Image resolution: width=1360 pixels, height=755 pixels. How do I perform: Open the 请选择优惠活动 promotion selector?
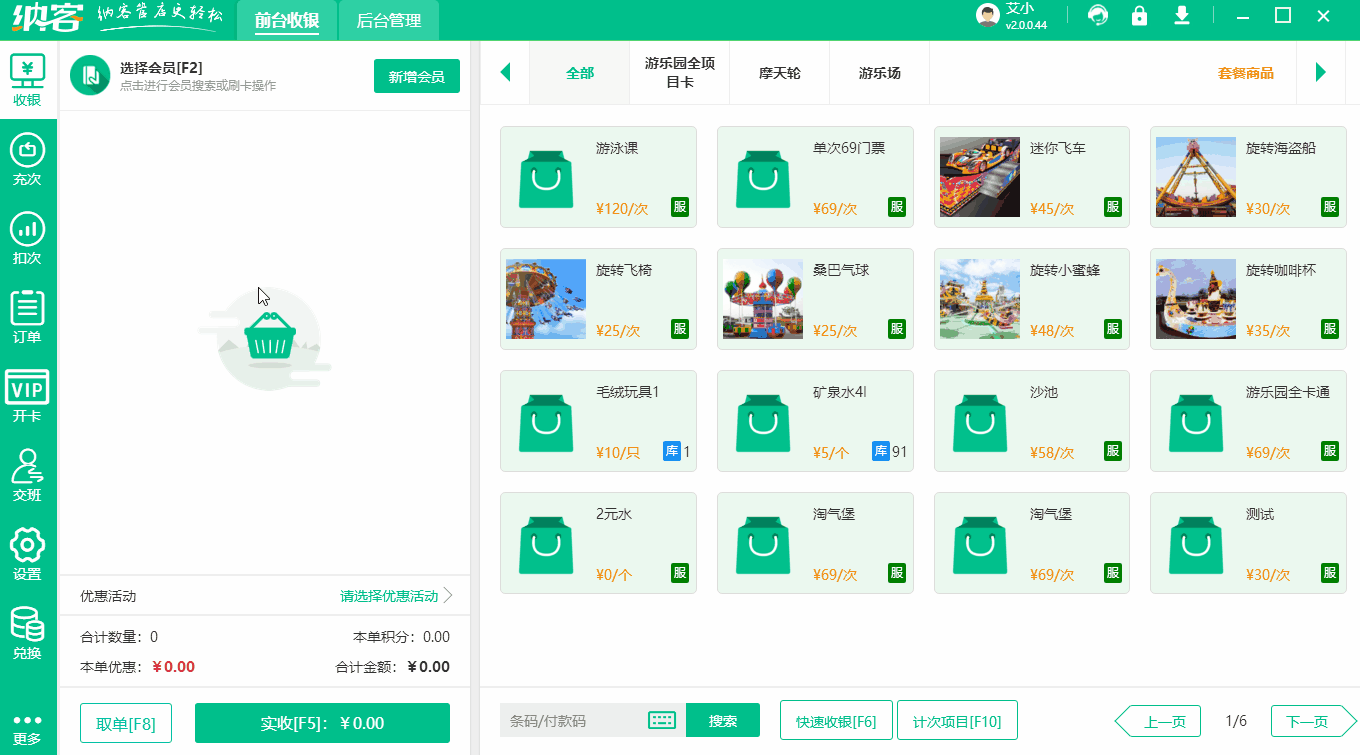[390, 596]
